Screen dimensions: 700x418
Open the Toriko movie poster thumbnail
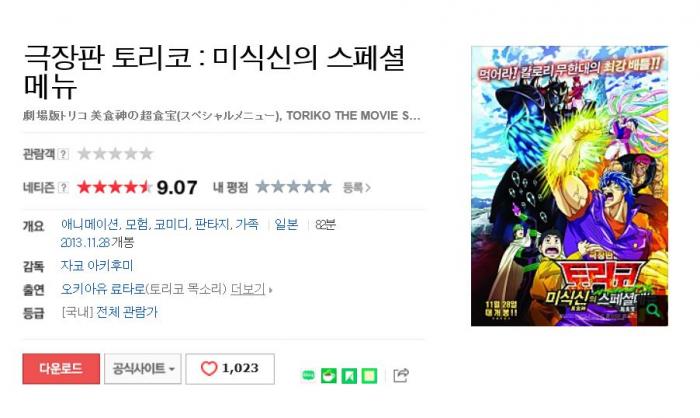(x=570, y=186)
